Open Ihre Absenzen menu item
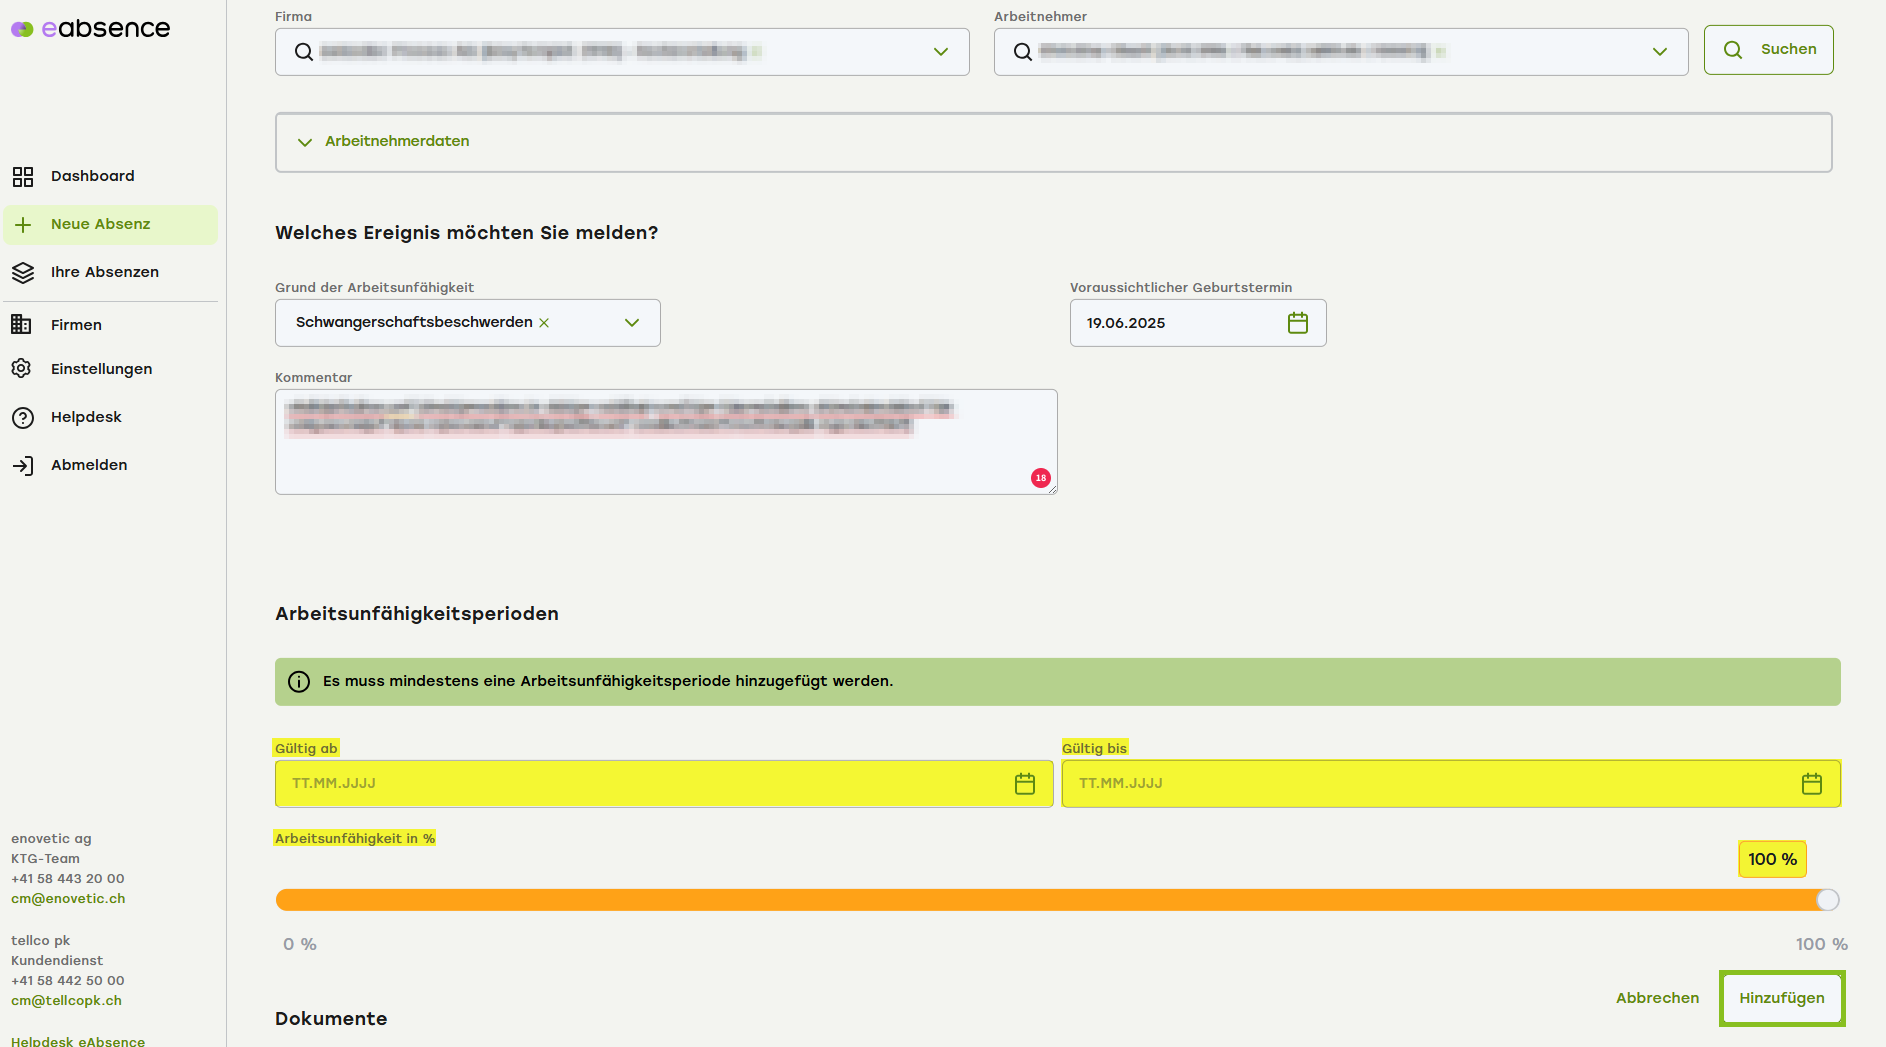The image size is (1886, 1047). coord(104,272)
